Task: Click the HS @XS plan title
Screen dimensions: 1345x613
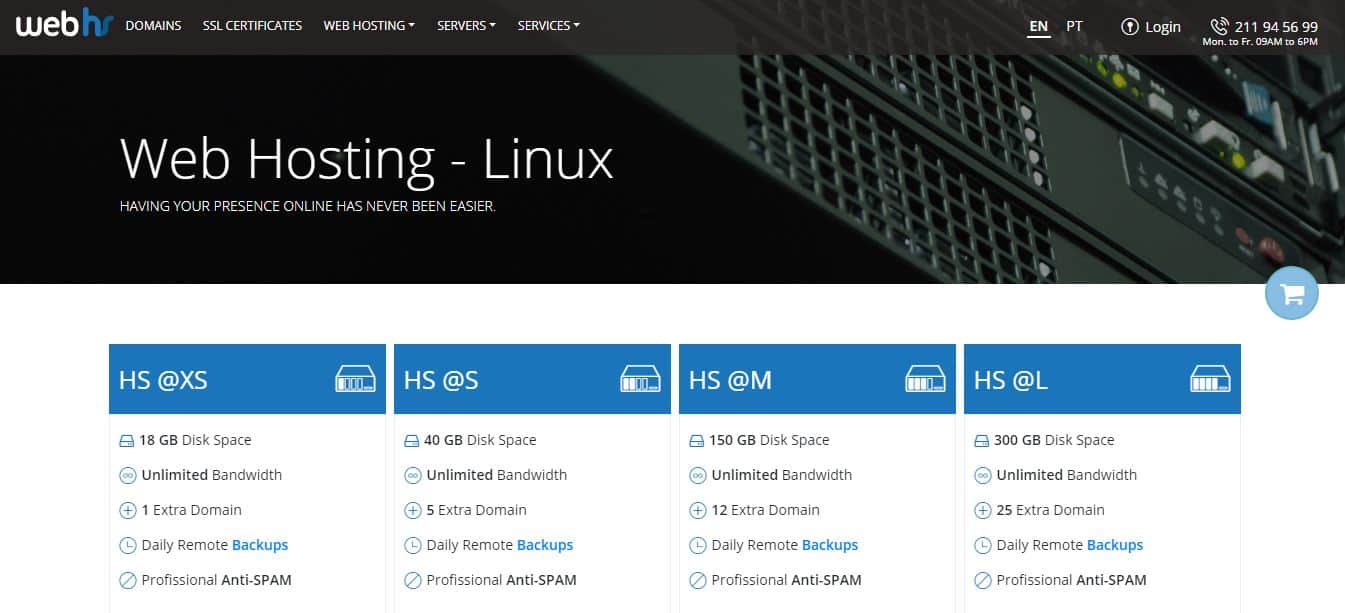Action: click(163, 380)
